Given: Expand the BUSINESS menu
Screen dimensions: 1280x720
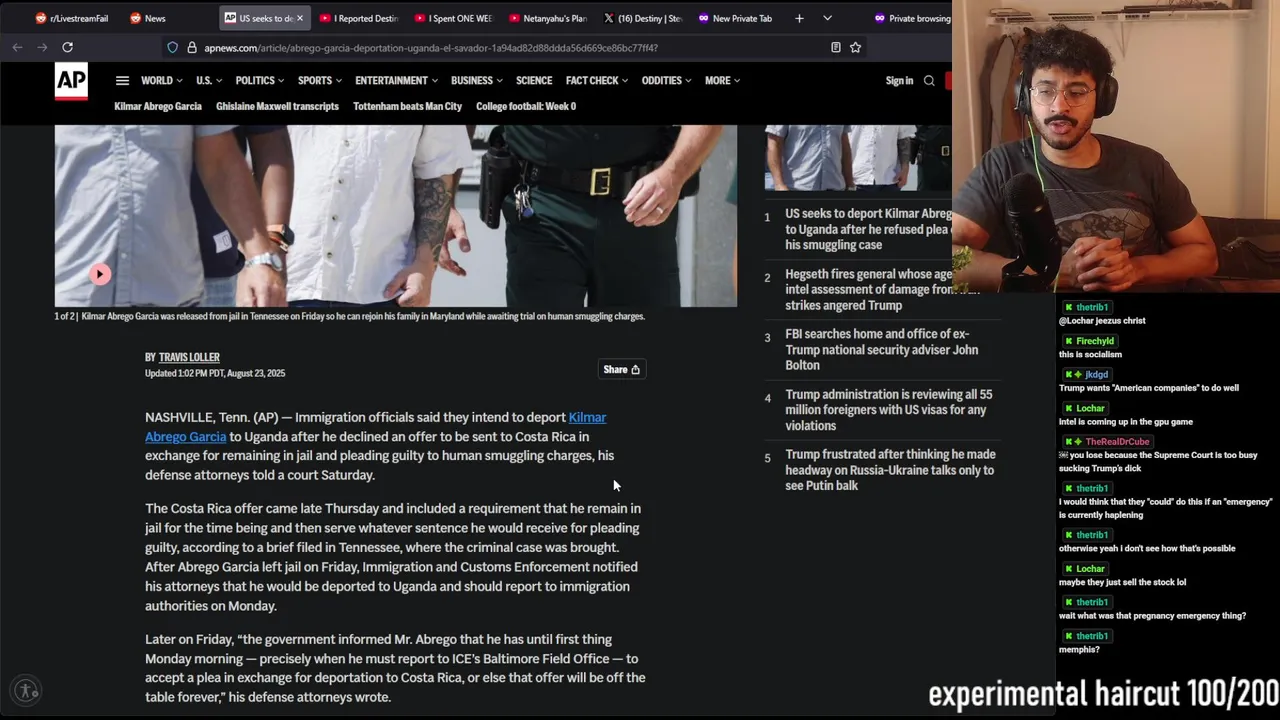Looking at the screenshot, I should (476, 81).
